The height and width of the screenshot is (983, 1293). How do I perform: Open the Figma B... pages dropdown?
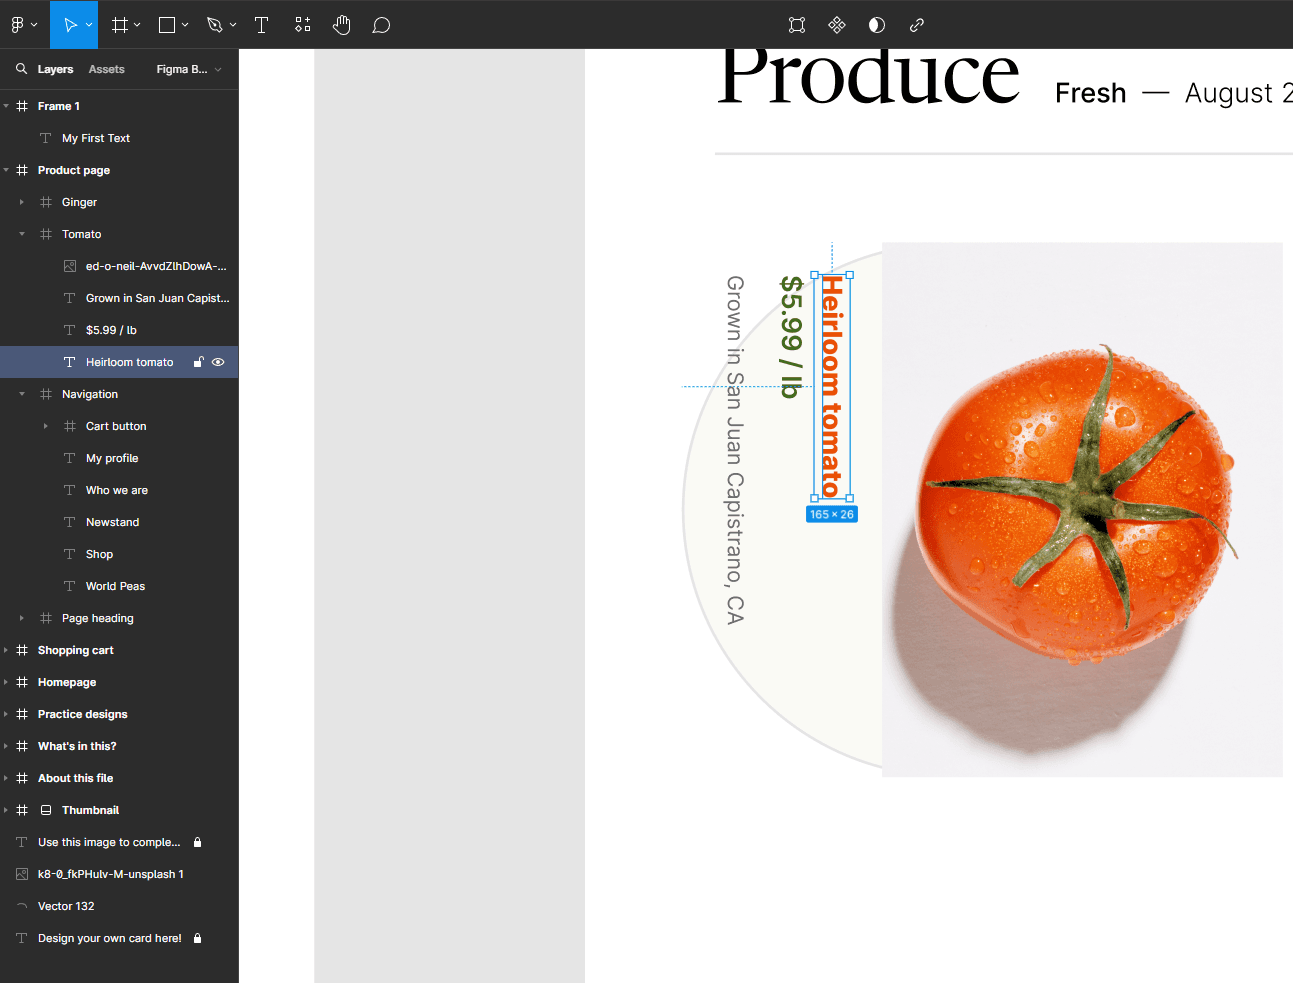pyautogui.click(x=189, y=69)
